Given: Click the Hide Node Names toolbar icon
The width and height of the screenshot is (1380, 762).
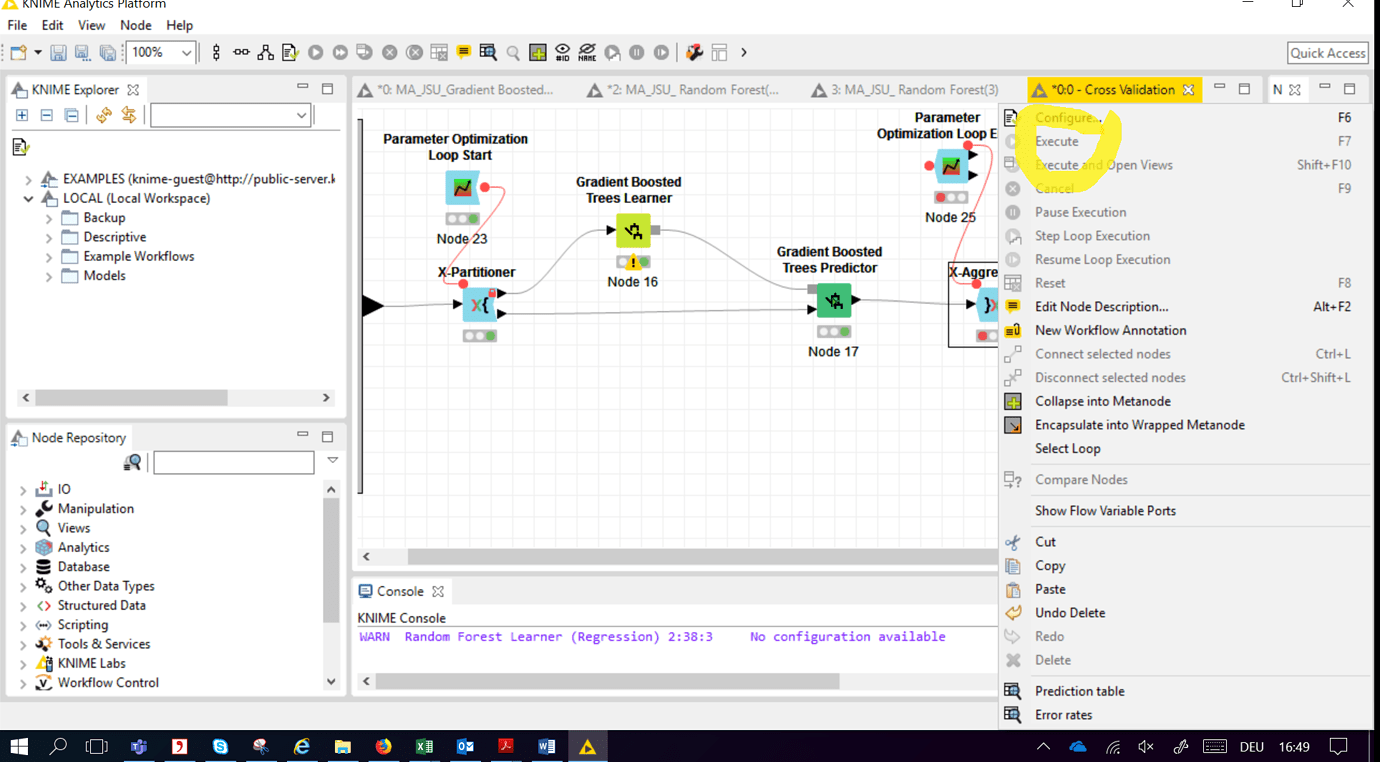Looking at the screenshot, I should pos(585,52).
